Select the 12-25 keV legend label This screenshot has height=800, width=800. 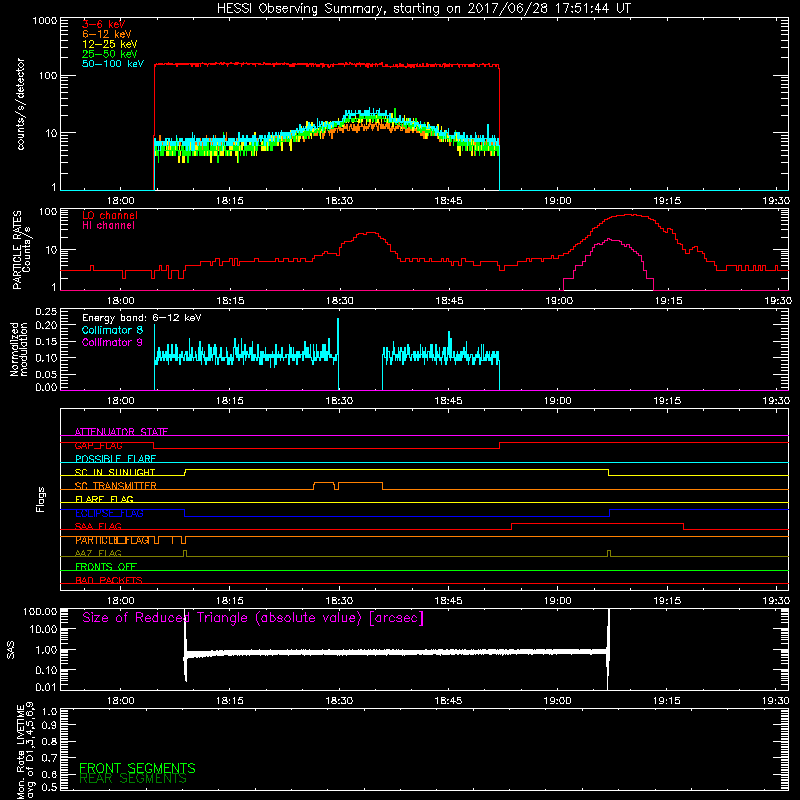coord(110,44)
